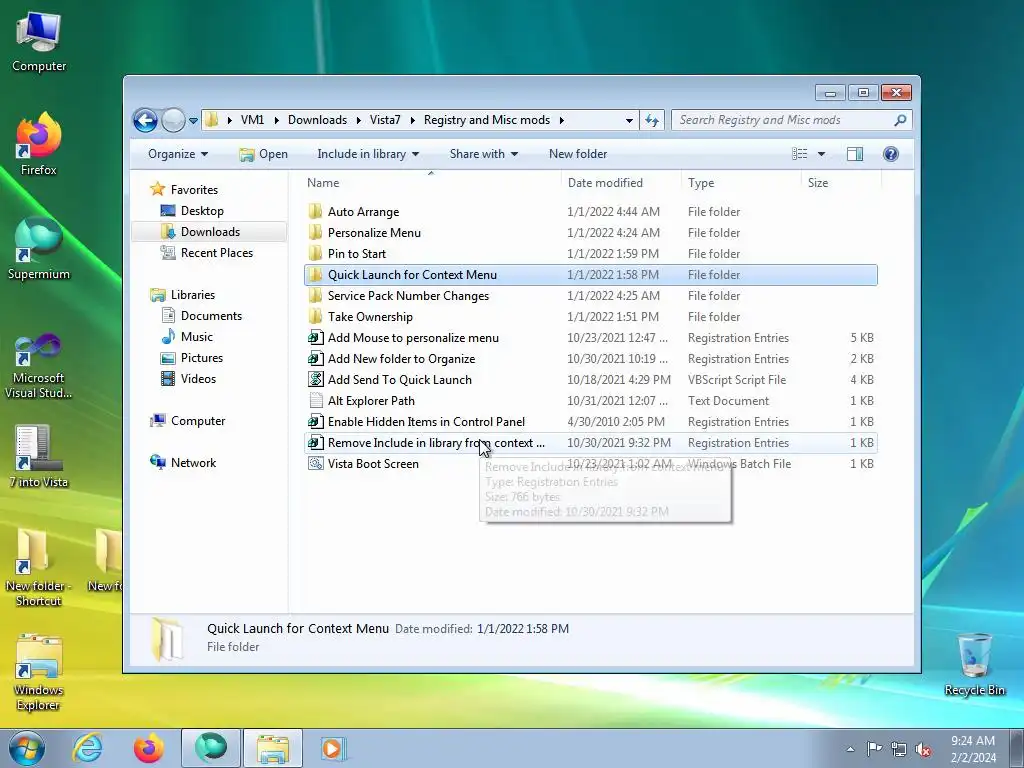Click the Windows Media Player taskbar icon
The image size is (1024, 768).
click(x=332, y=748)
